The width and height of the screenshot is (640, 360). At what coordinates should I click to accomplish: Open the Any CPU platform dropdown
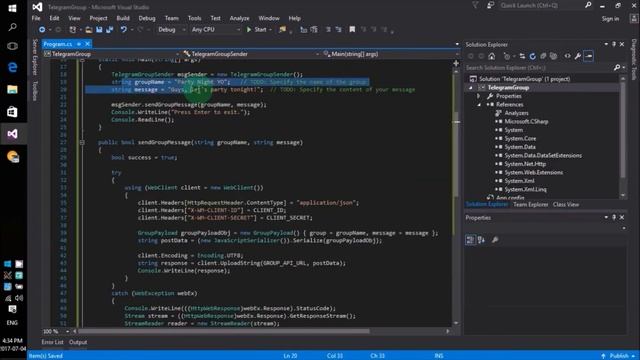(x=216, y=30)
